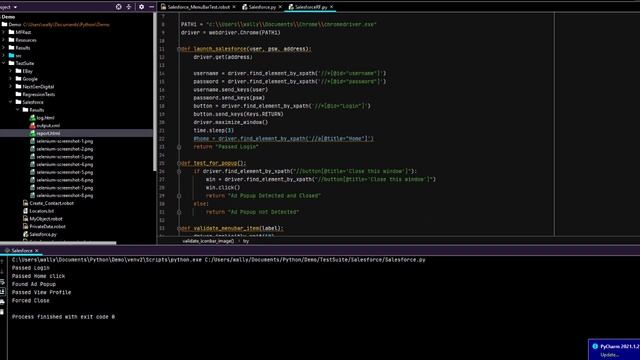Close the Salesforce_MenuBarTest.robot tab

tap(234, 7)
